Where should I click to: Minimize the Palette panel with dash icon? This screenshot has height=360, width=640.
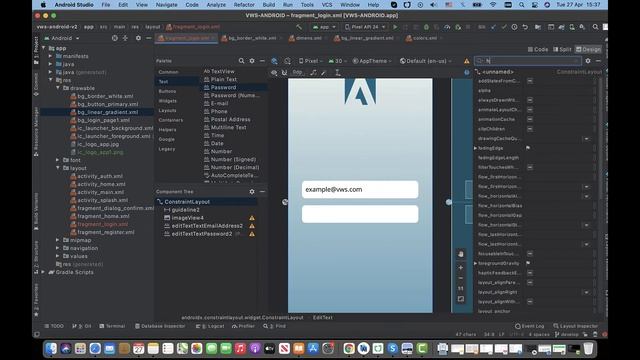click(x=262, y=61)
